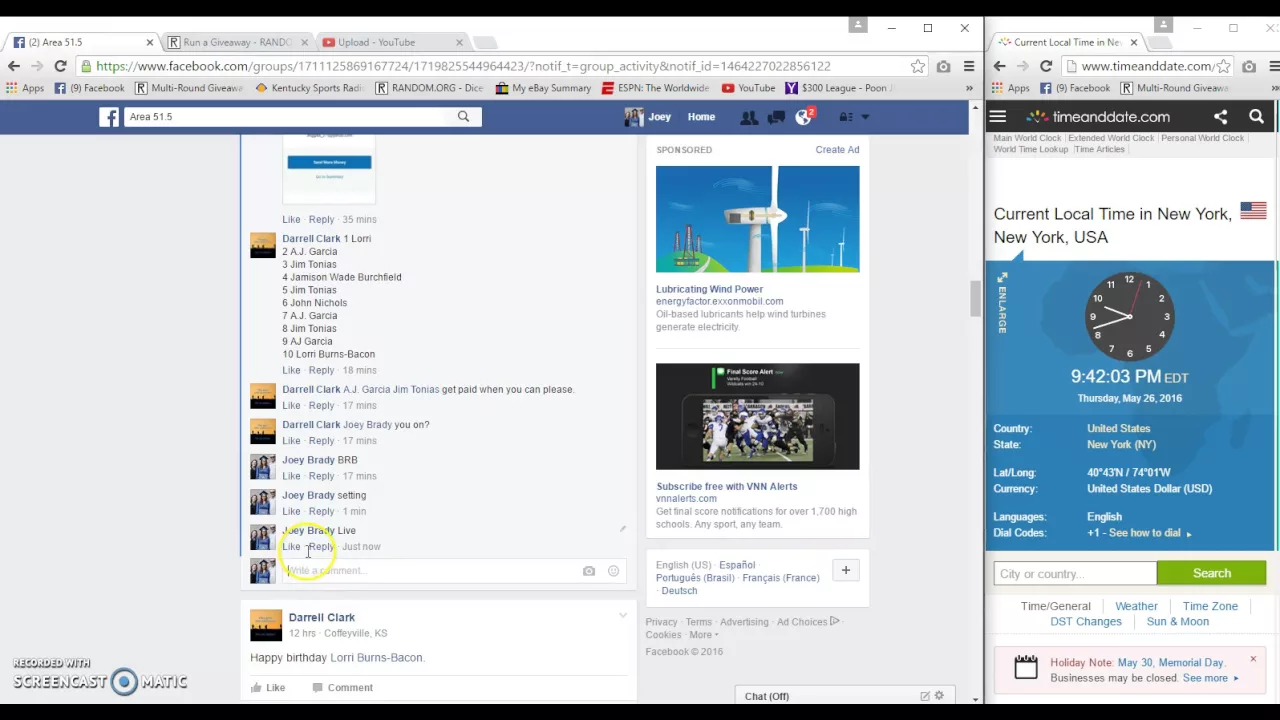Open My eBay Summary bookmark

click(x=542, y=88)
